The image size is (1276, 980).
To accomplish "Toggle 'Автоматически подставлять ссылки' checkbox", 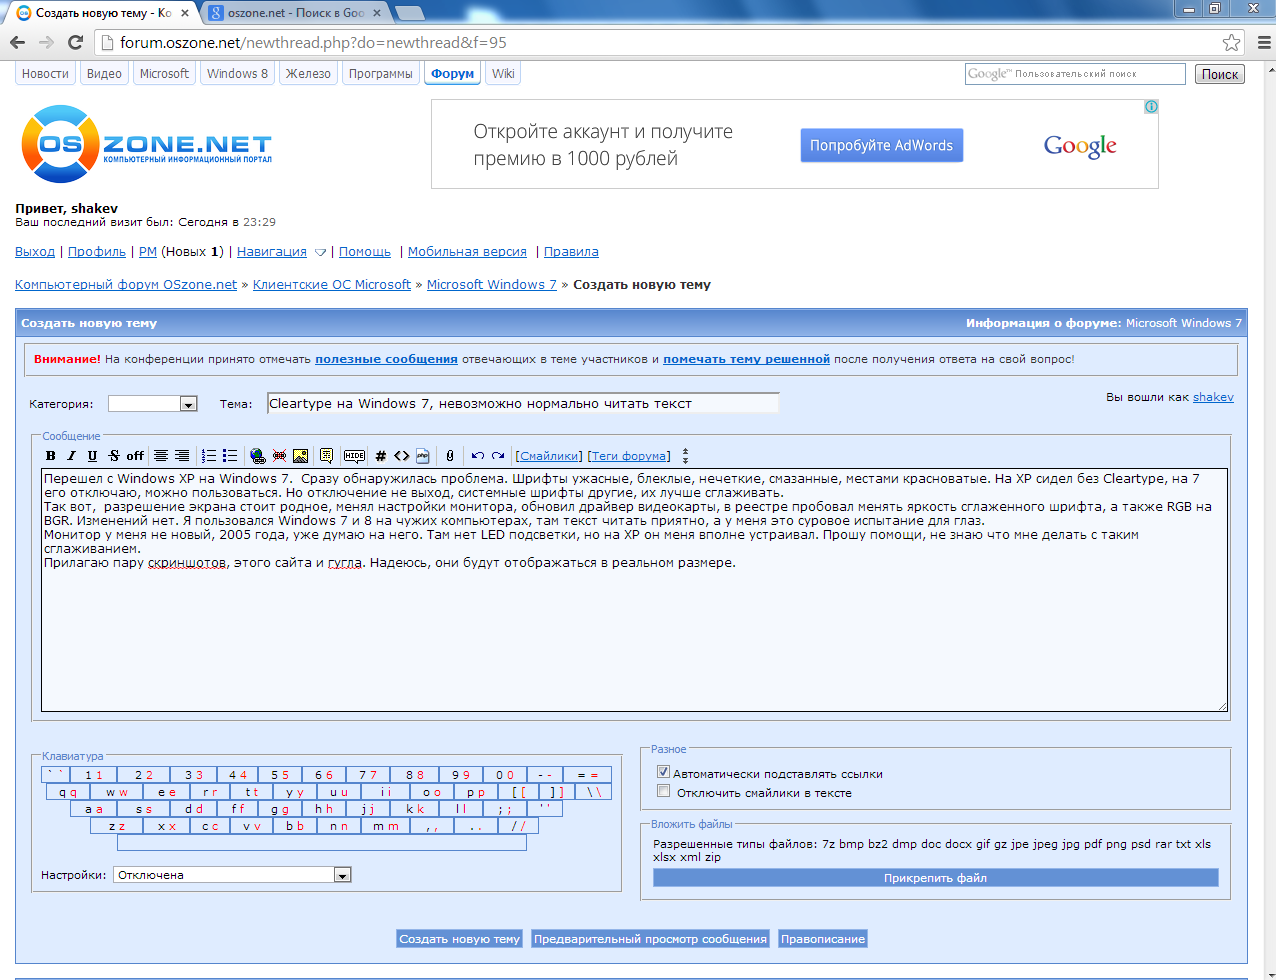I will click(x=663, y=772).
